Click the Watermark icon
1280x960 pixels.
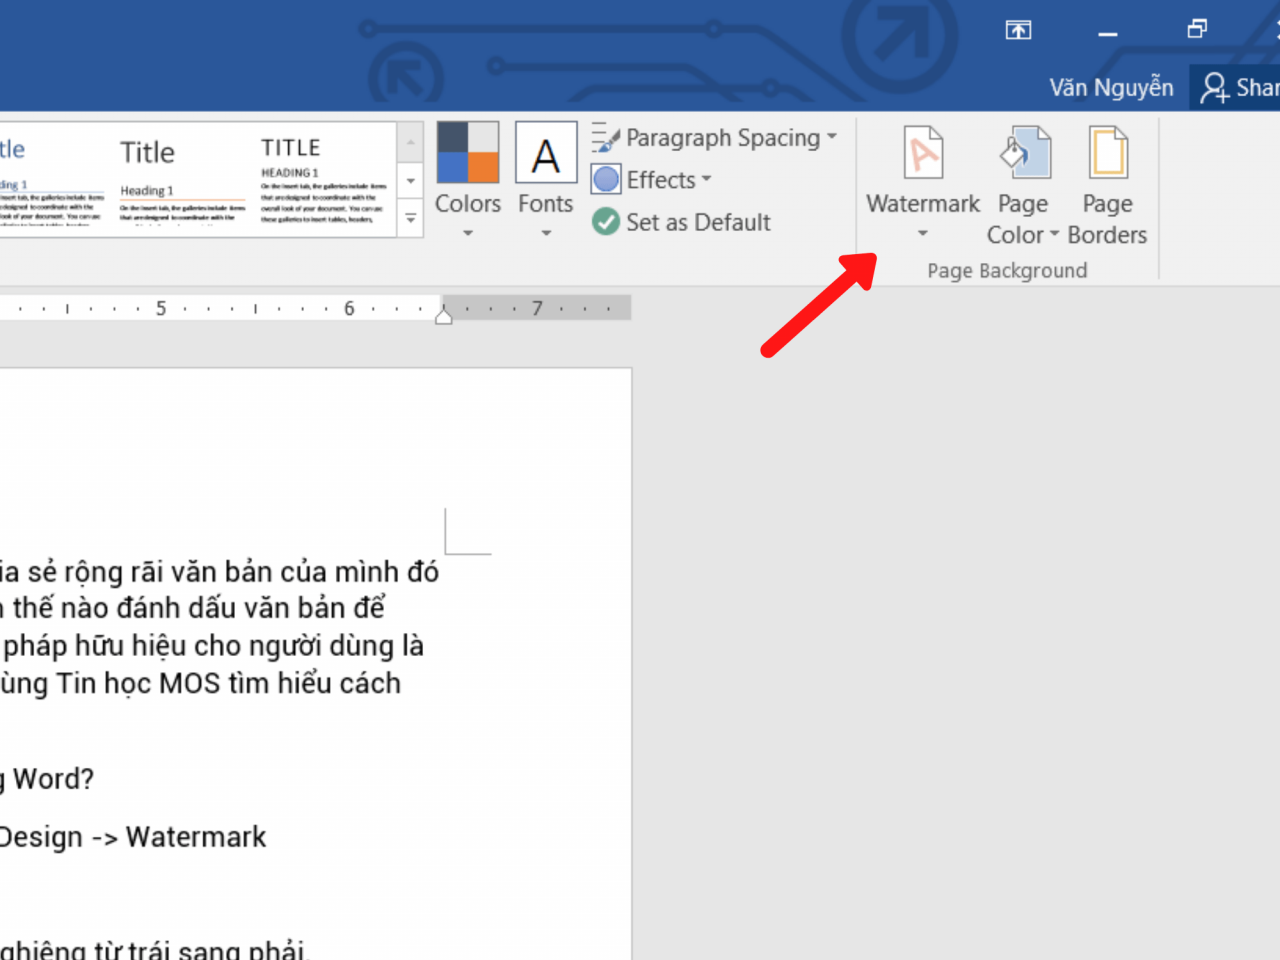[x=923, y=153]
